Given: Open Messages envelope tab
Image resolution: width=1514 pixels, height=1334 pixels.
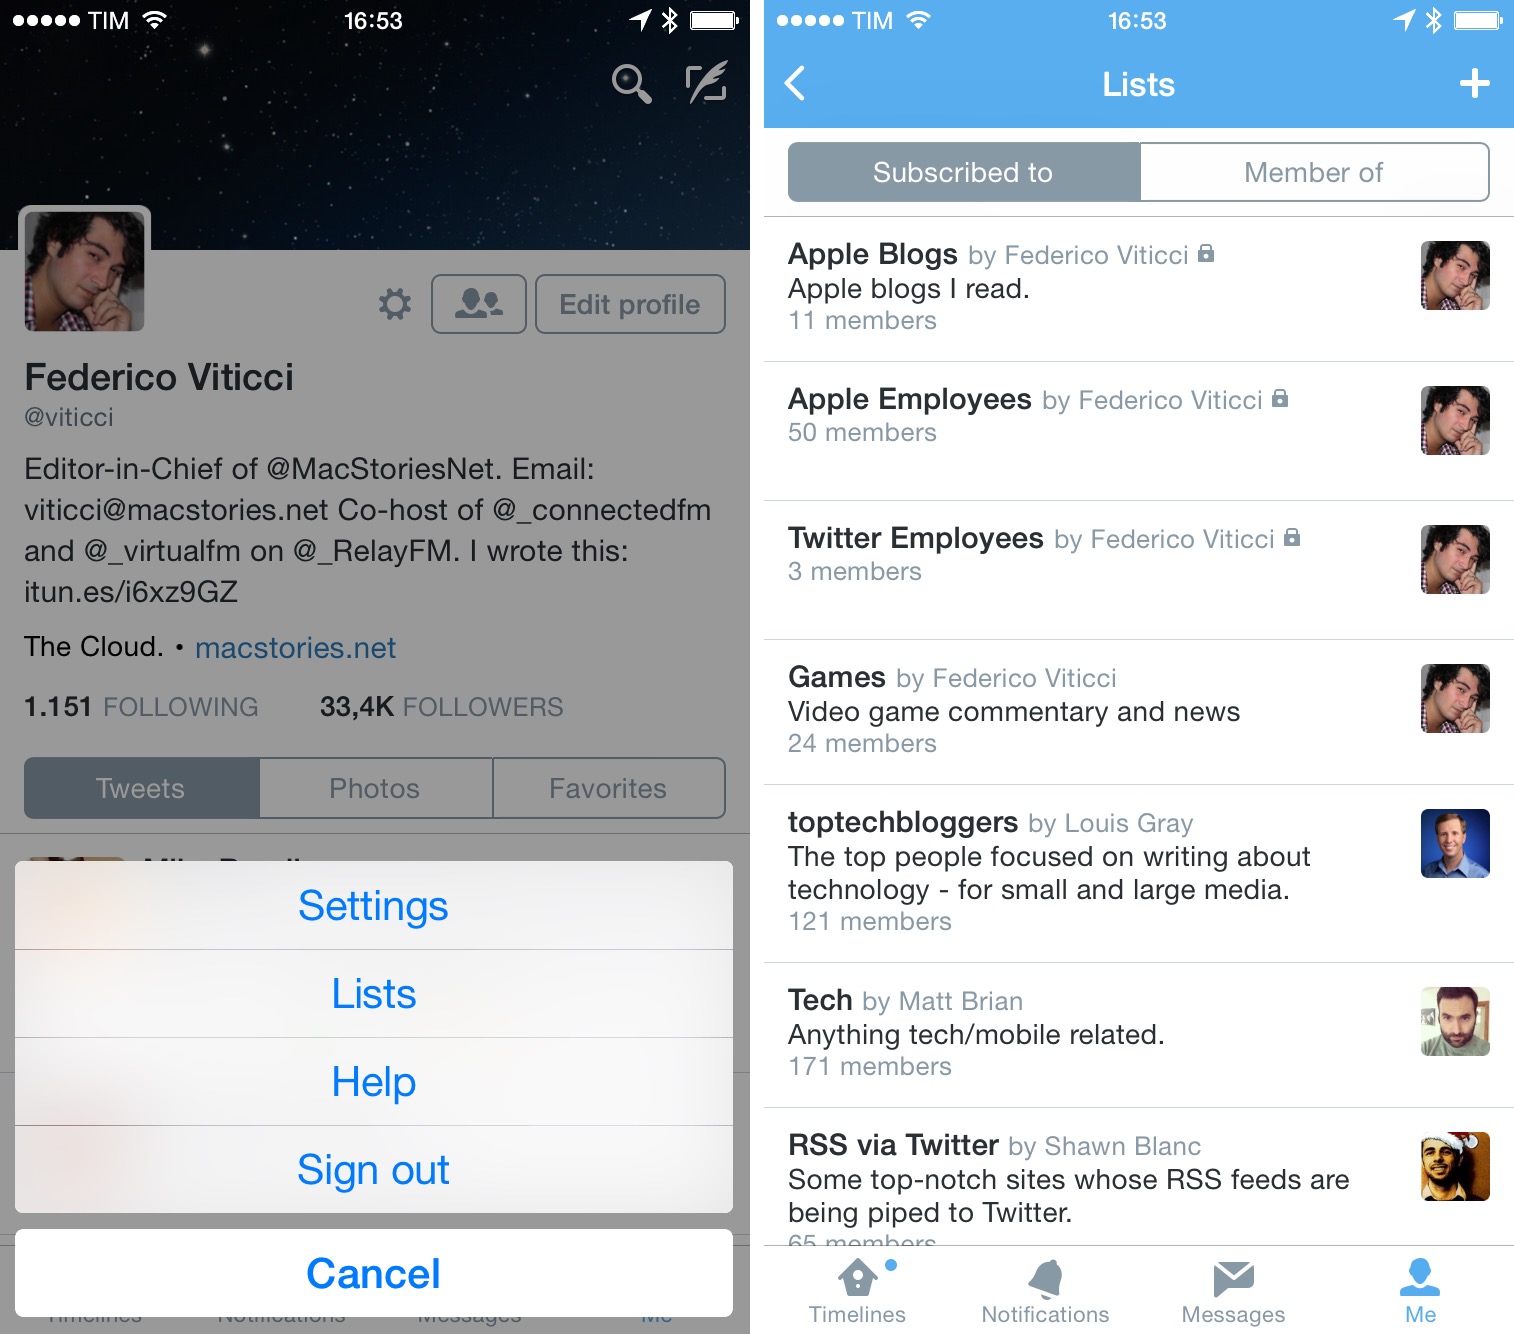Looking at the screenshot, I should pyautogui.click(x=1233, y=1292).
